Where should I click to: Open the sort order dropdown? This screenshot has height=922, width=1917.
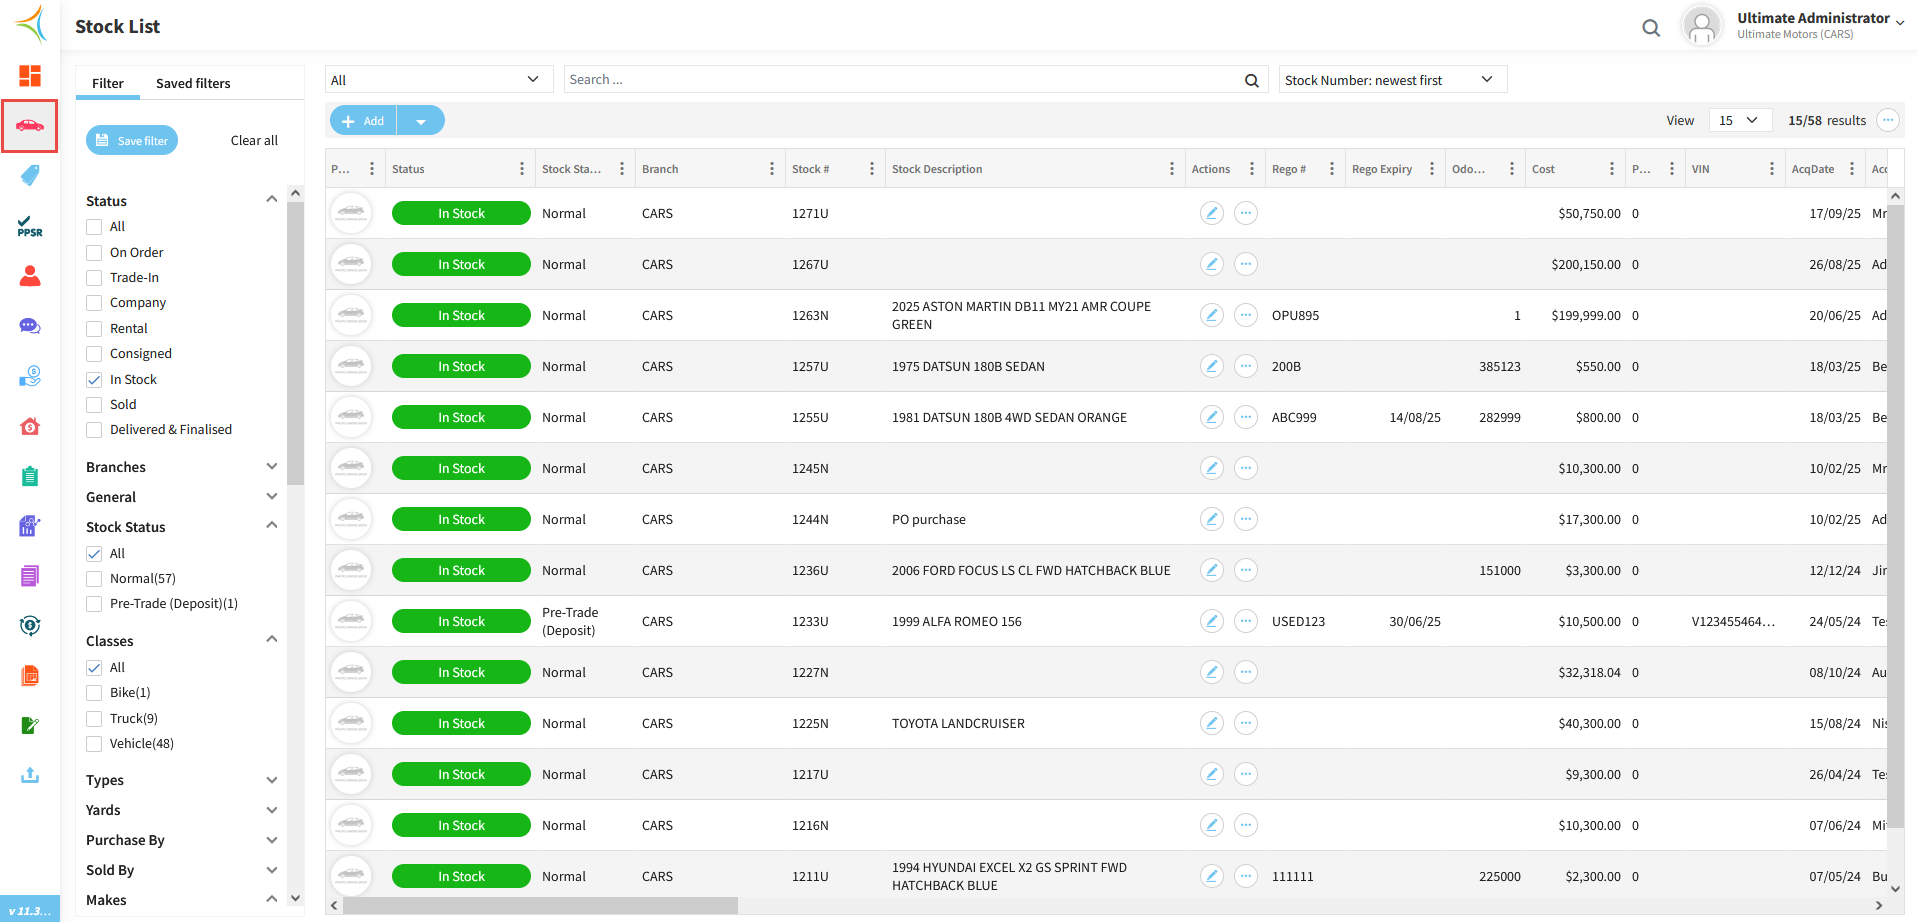coord(1391,80)
